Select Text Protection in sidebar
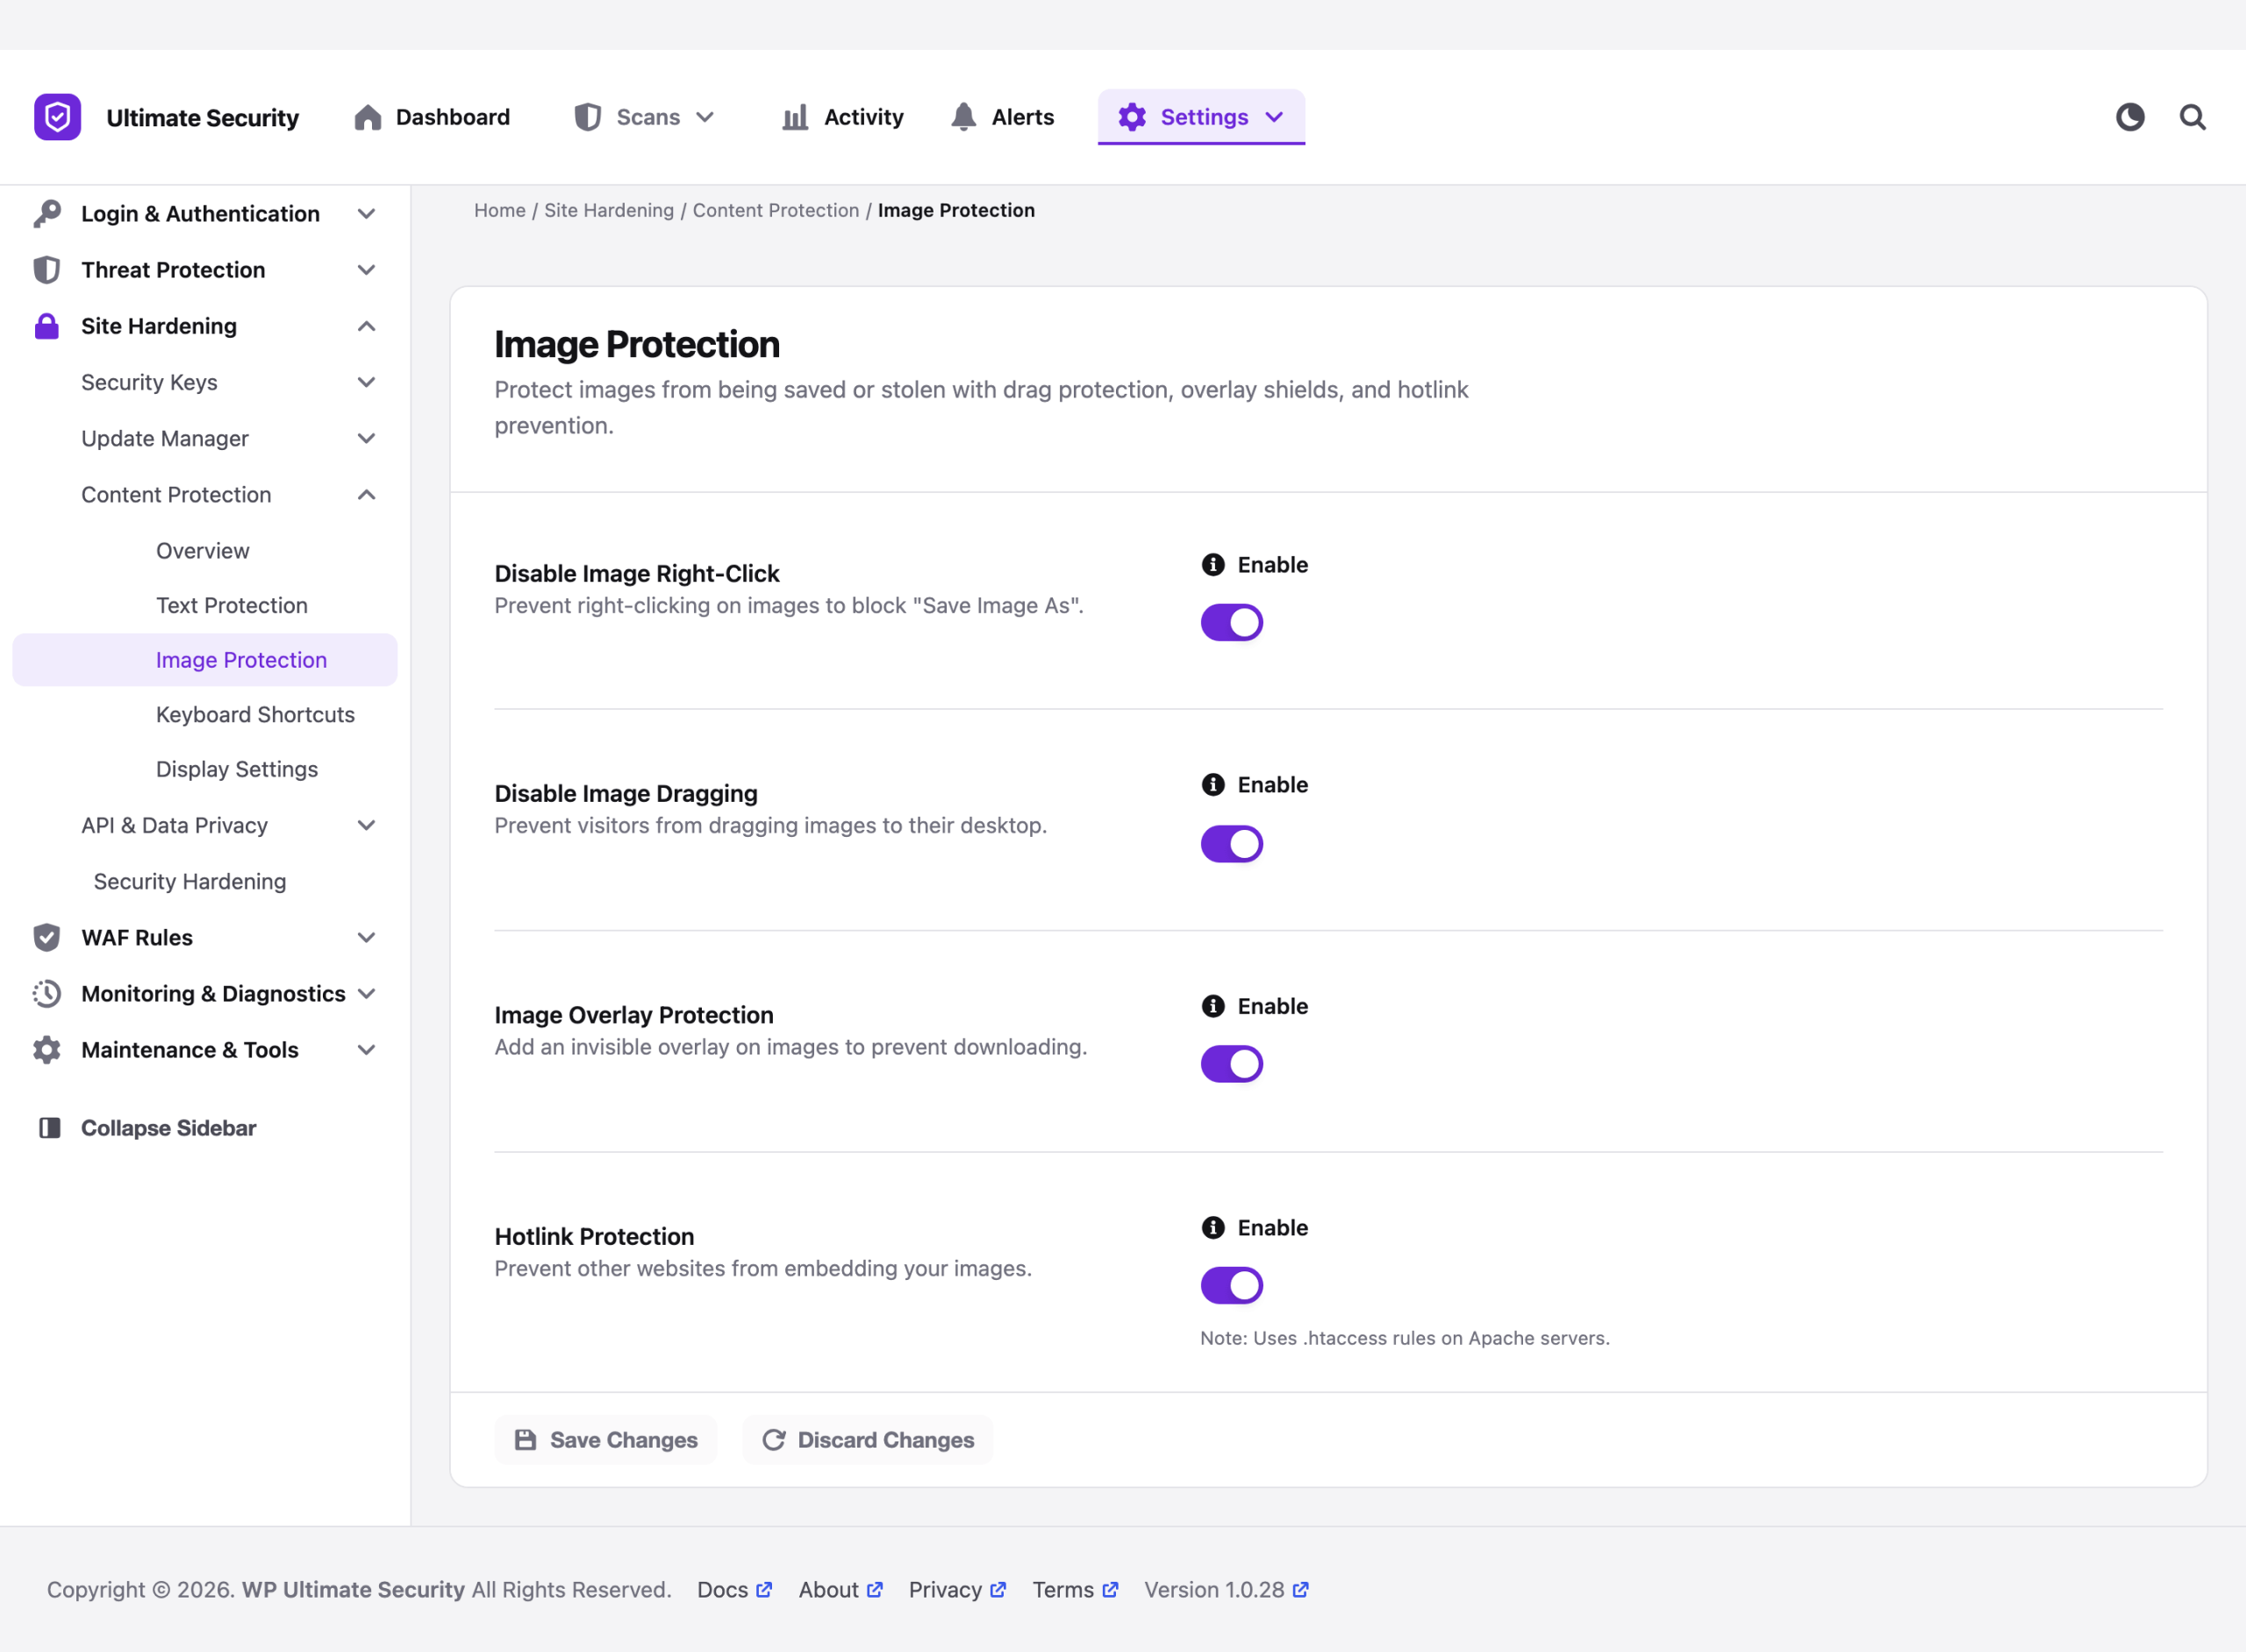2246x1652 pixels. 231,605
